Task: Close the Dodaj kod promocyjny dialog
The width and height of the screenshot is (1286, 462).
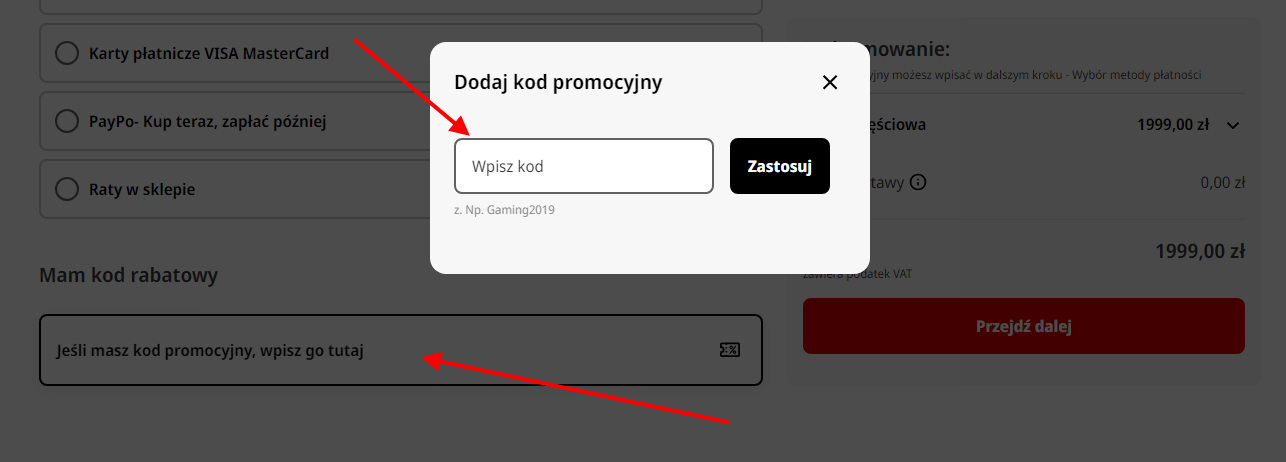Action: (829, 82)
